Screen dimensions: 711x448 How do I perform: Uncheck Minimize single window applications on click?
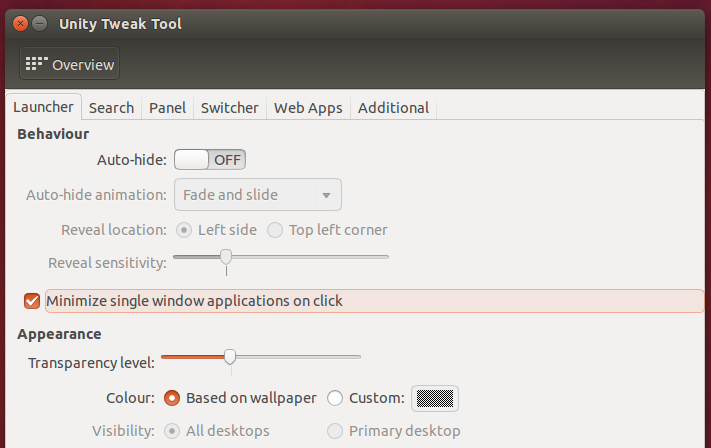coord(32,301)
